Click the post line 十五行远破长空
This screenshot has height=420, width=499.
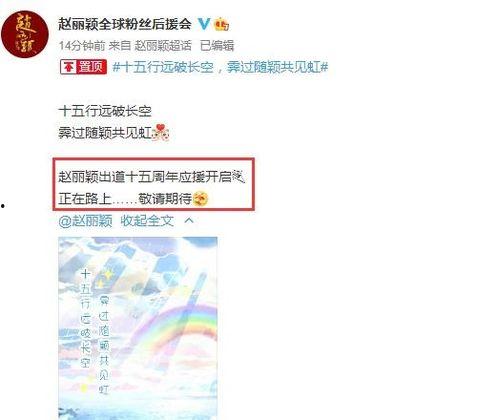[105, 111]
